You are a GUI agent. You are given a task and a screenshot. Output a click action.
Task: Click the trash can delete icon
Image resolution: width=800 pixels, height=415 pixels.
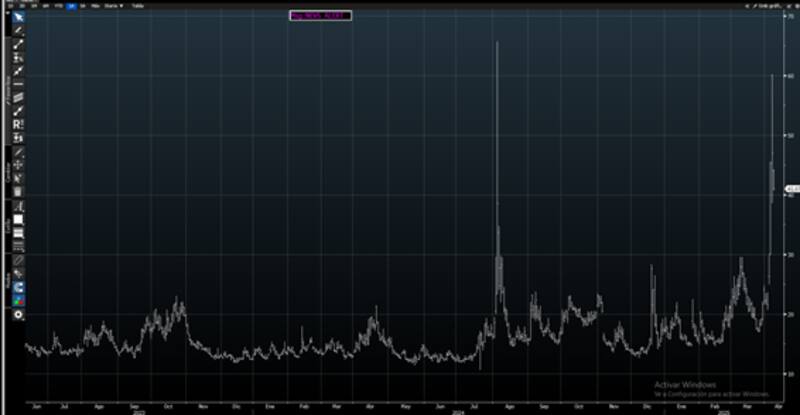[x=18, y=191]
